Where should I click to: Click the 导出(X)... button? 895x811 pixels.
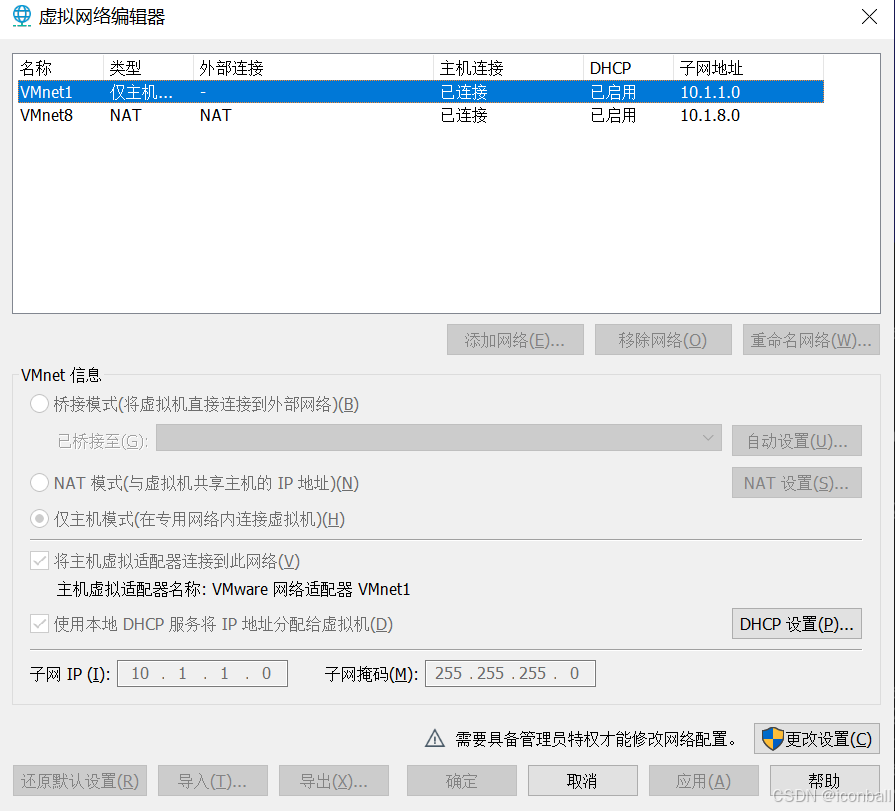tap(334, 781)
